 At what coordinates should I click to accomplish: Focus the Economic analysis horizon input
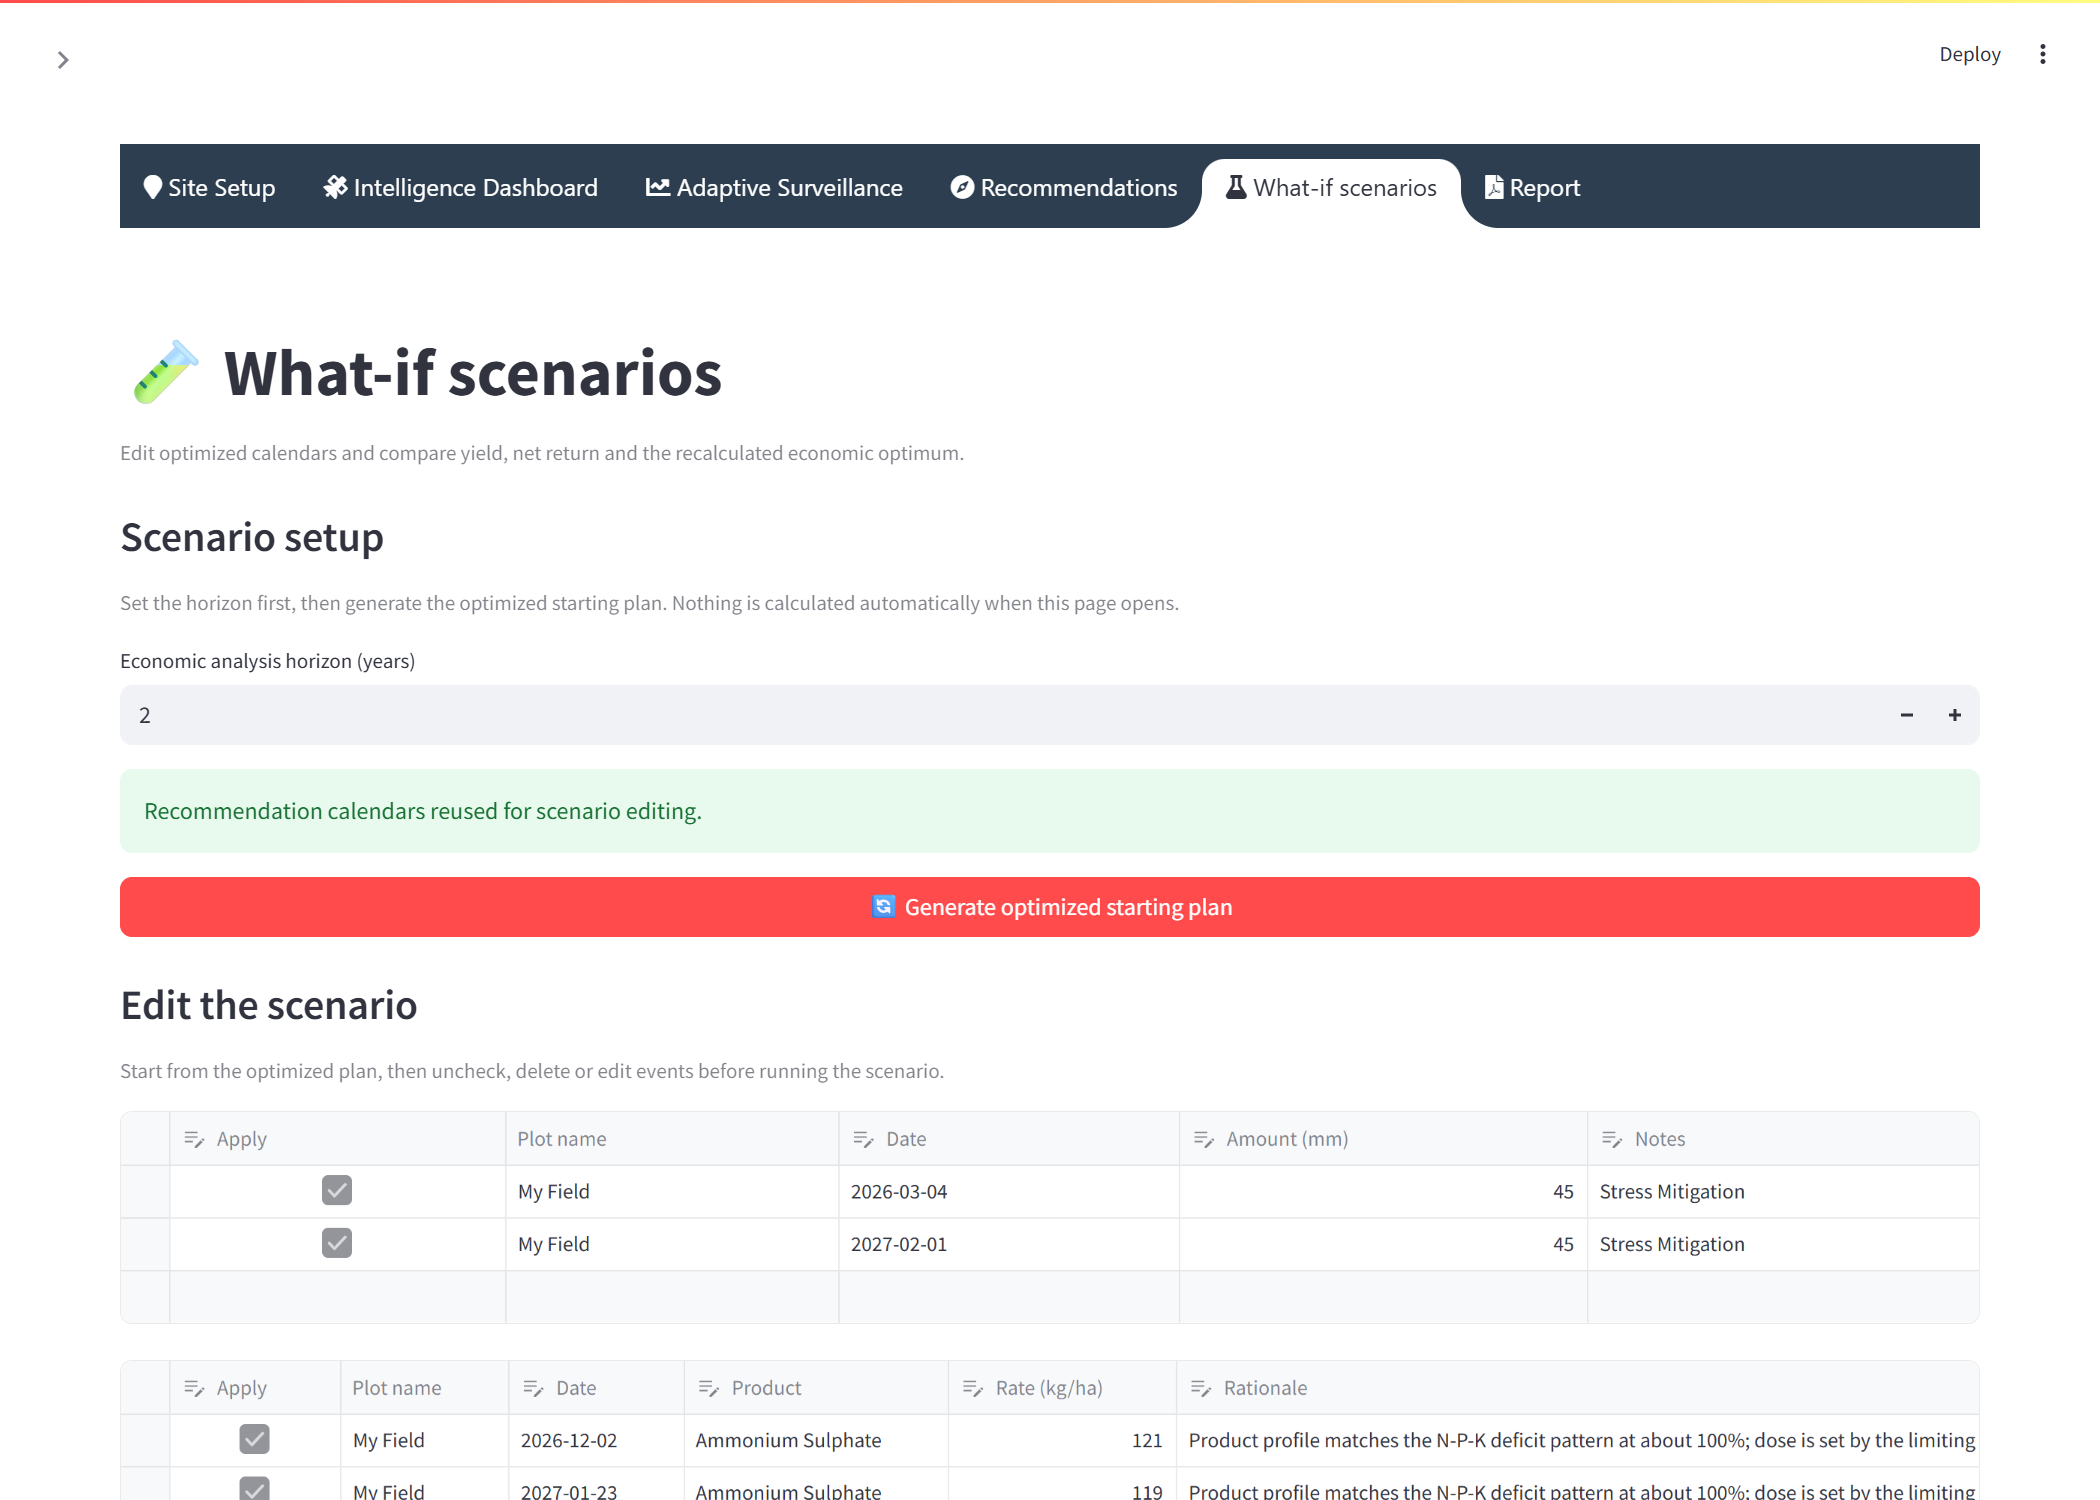point(1002,715)
